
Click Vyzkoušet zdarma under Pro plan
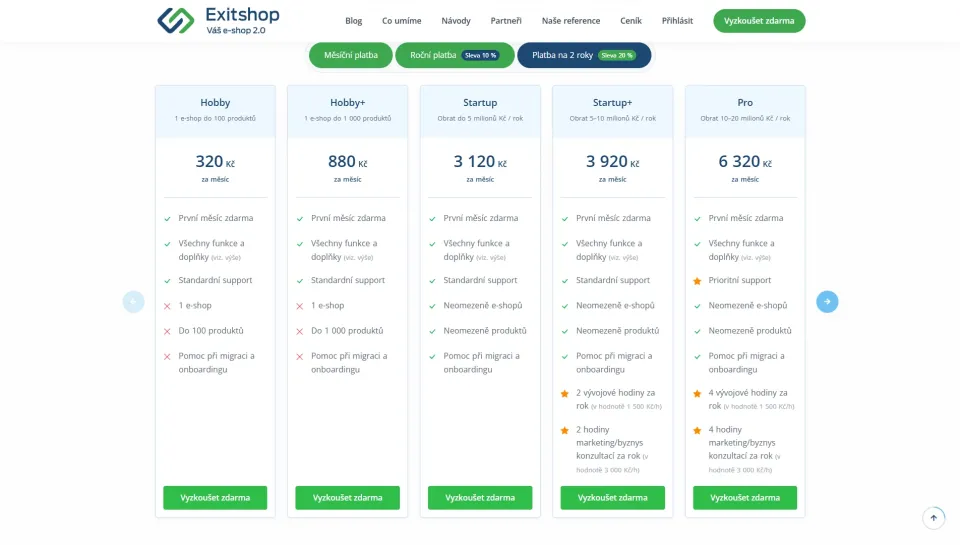pyautogui.click(x=744, y=497)
